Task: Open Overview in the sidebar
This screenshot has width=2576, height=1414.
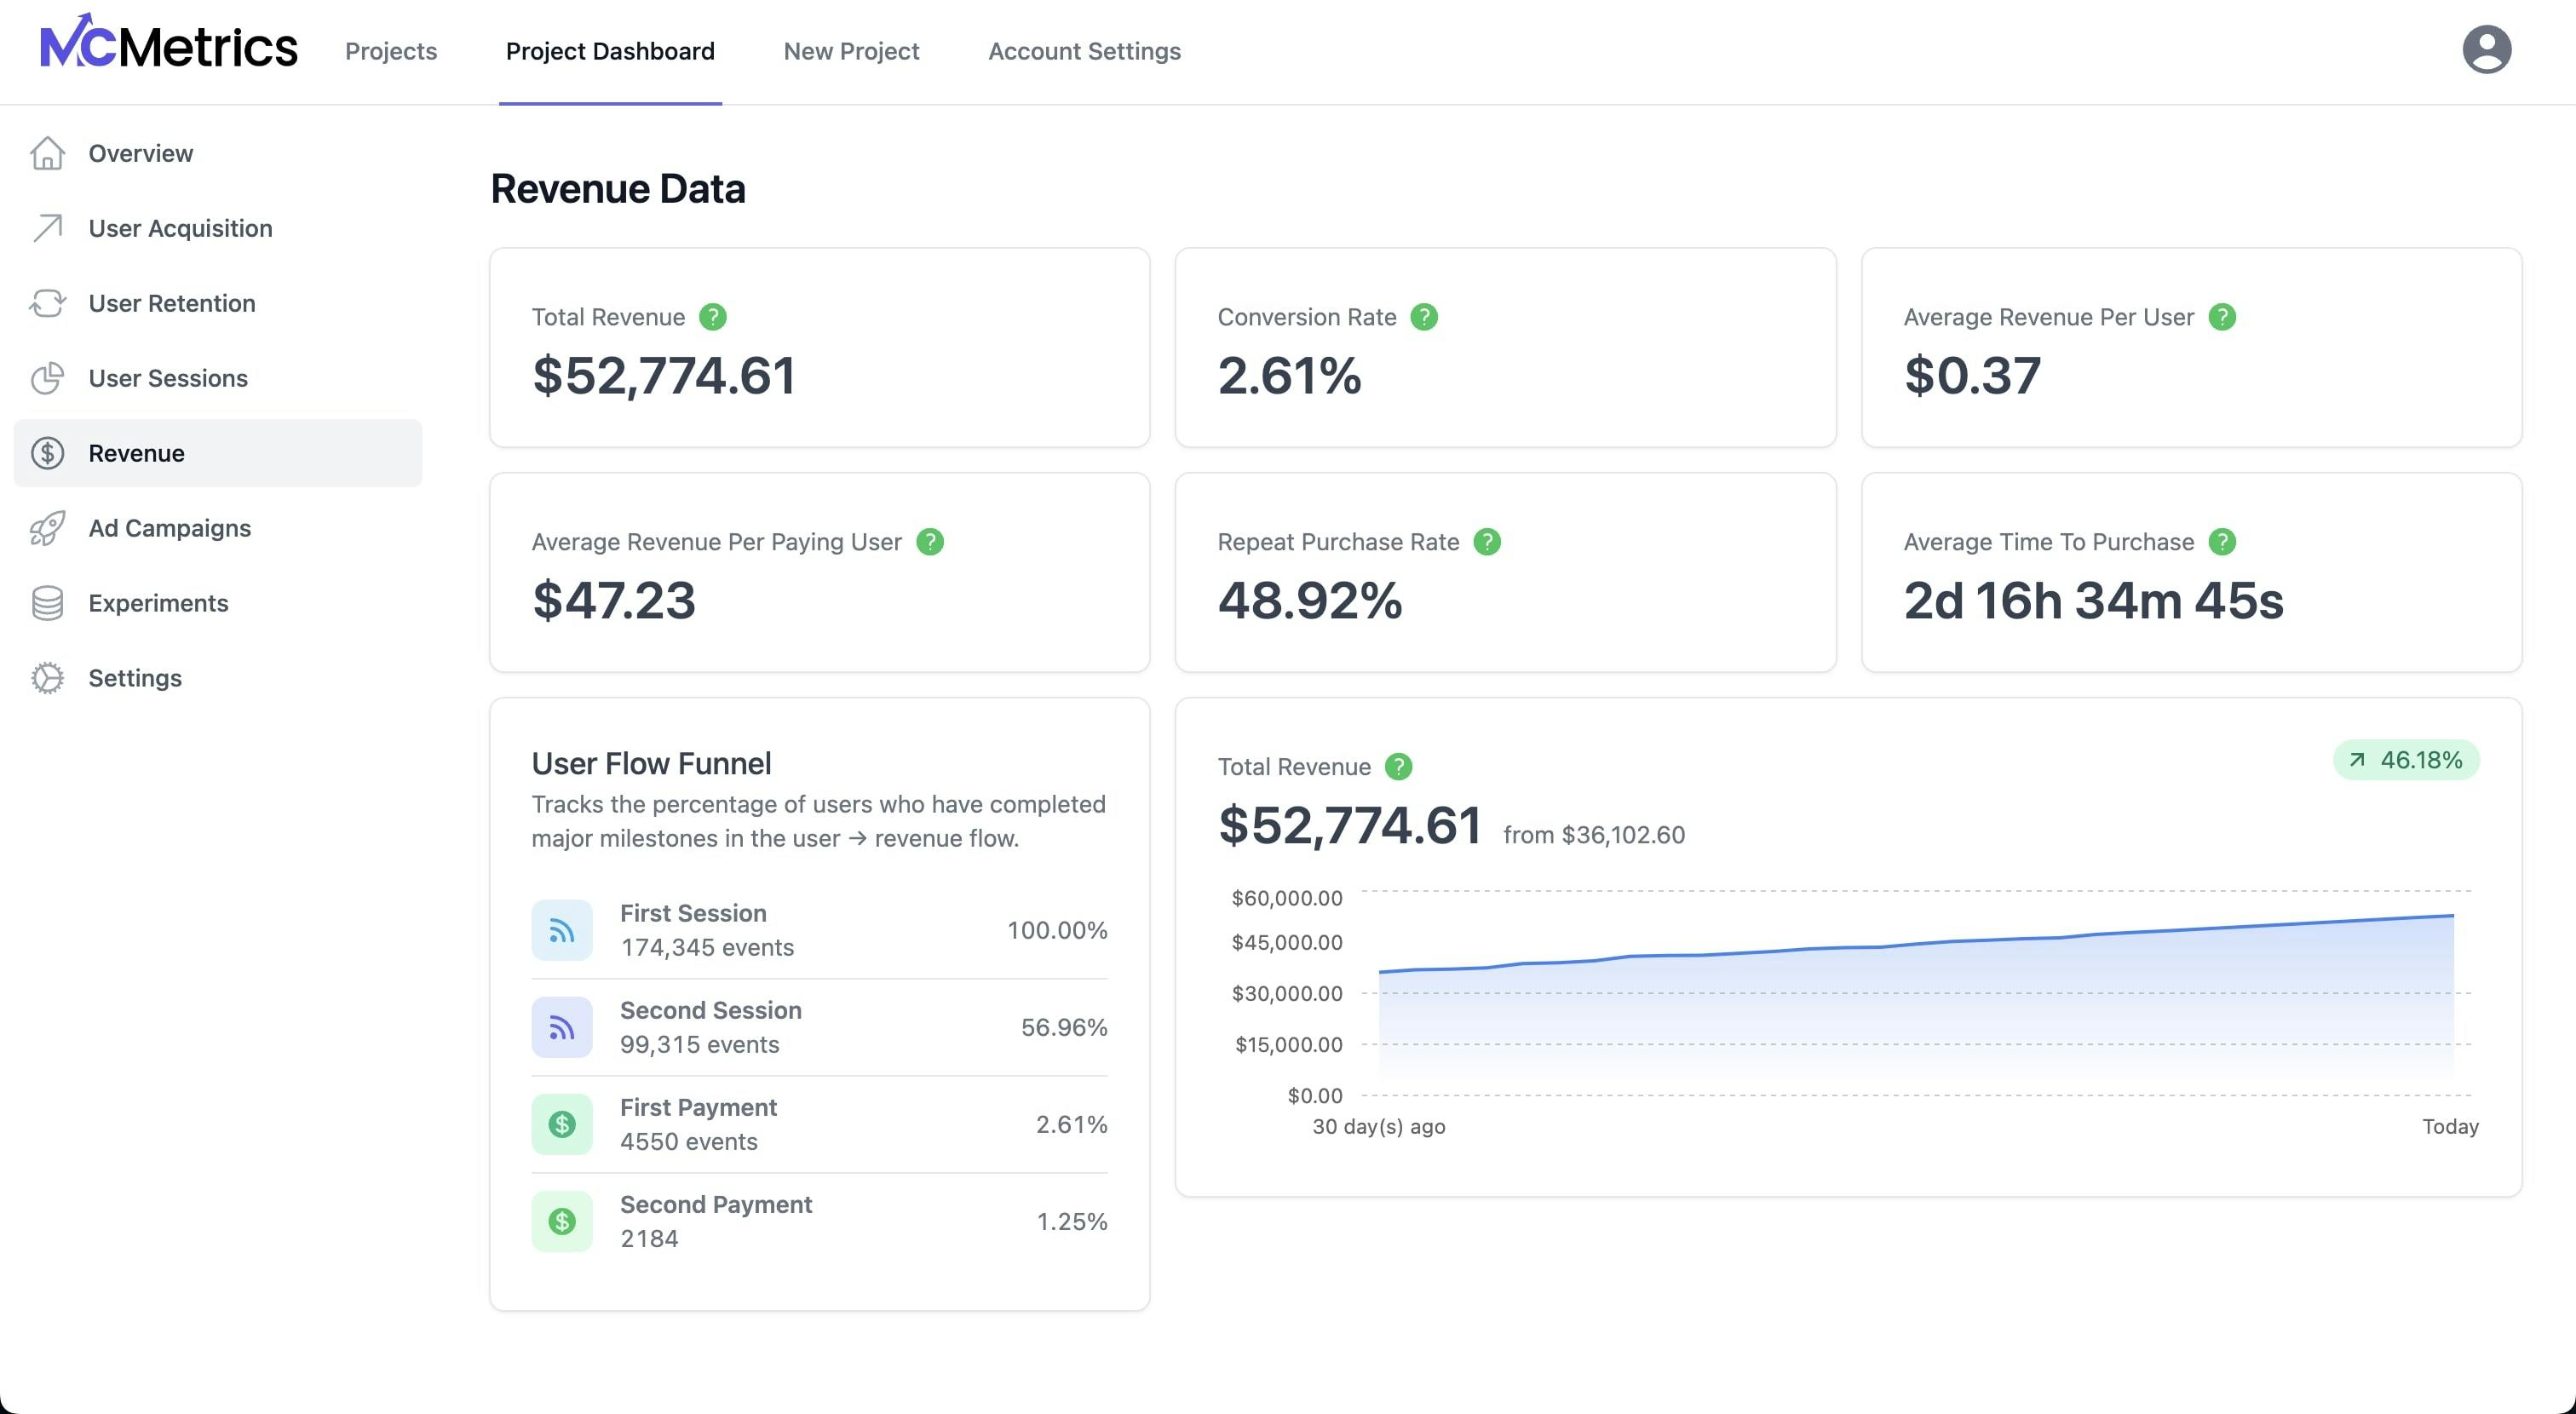Action: 218,153
